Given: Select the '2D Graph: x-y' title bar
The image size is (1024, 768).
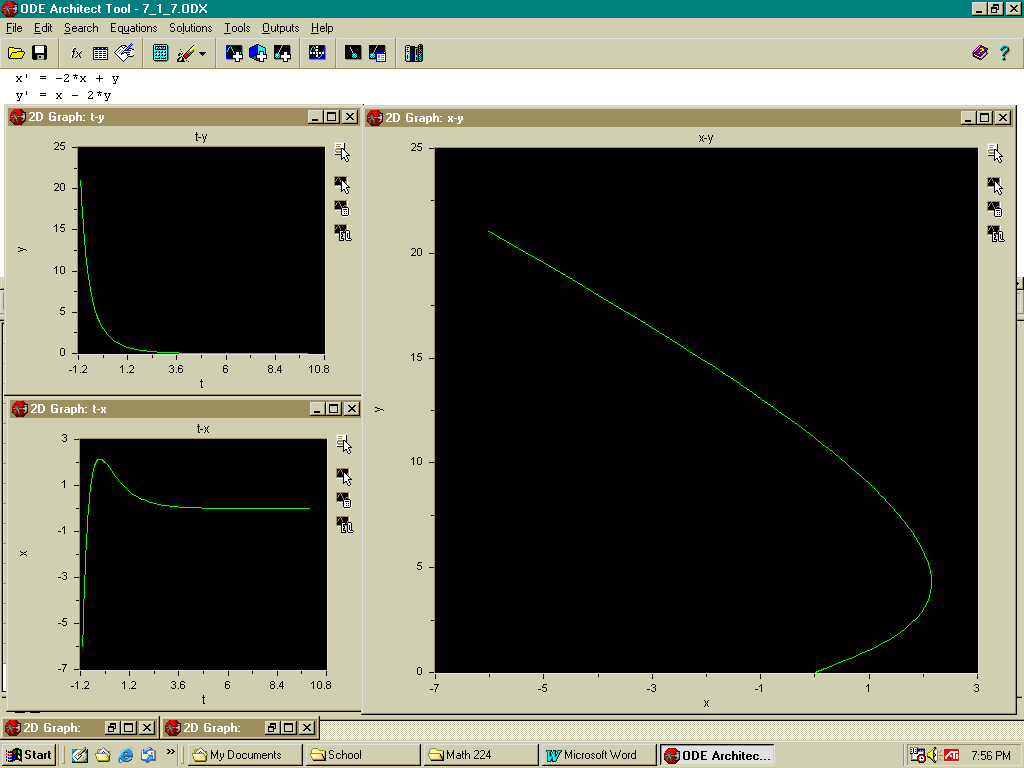Looking at the screenshot, I should pos(689,118).
